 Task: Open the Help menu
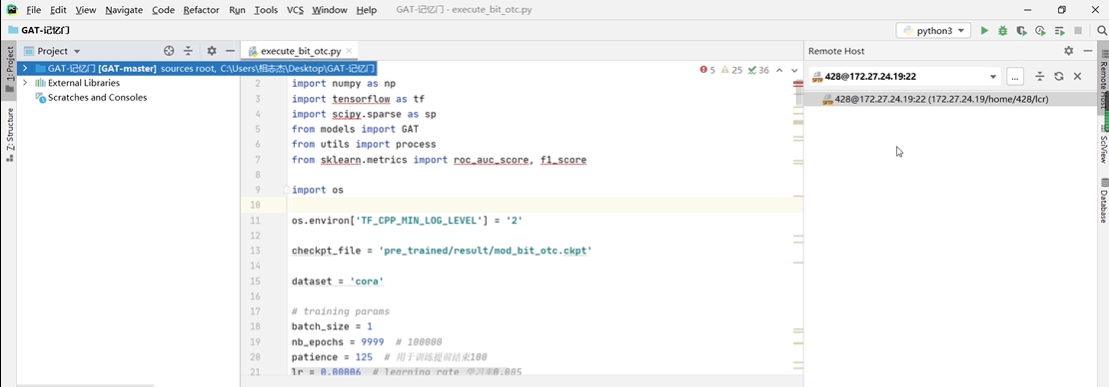tap(366, 10)
